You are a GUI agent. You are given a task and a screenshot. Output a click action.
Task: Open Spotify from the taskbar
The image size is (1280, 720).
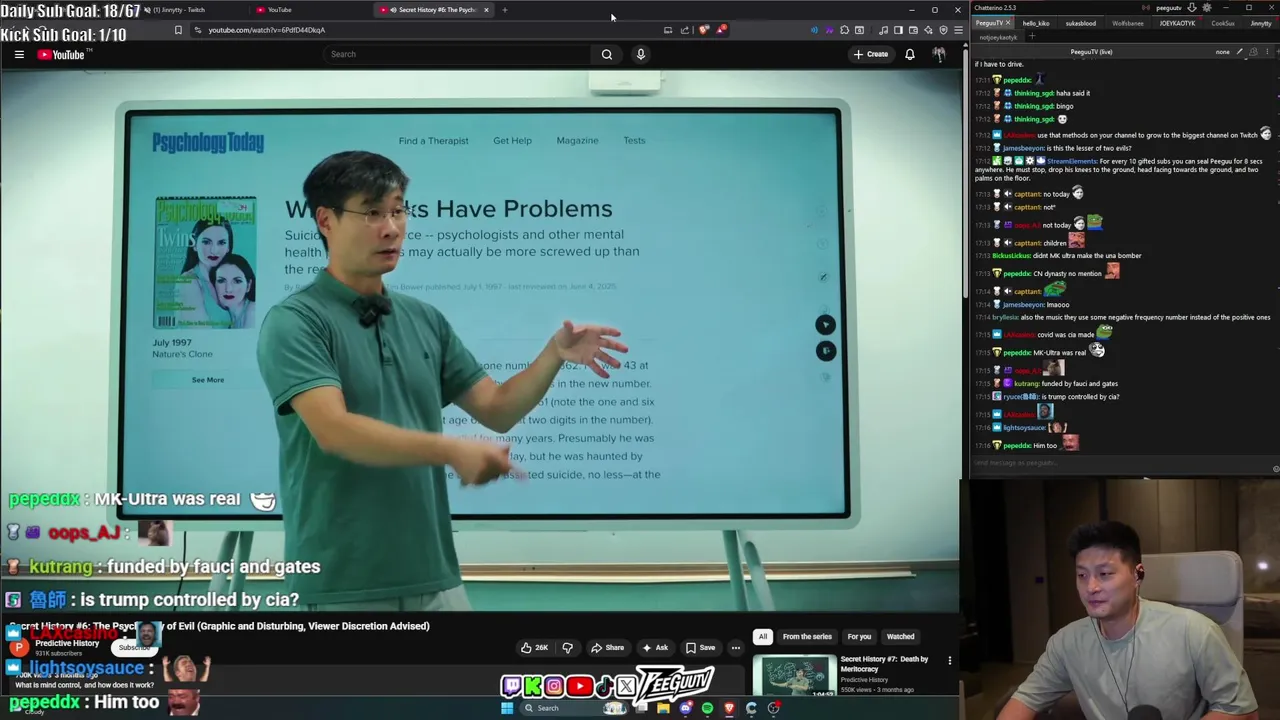click(707, 708)
